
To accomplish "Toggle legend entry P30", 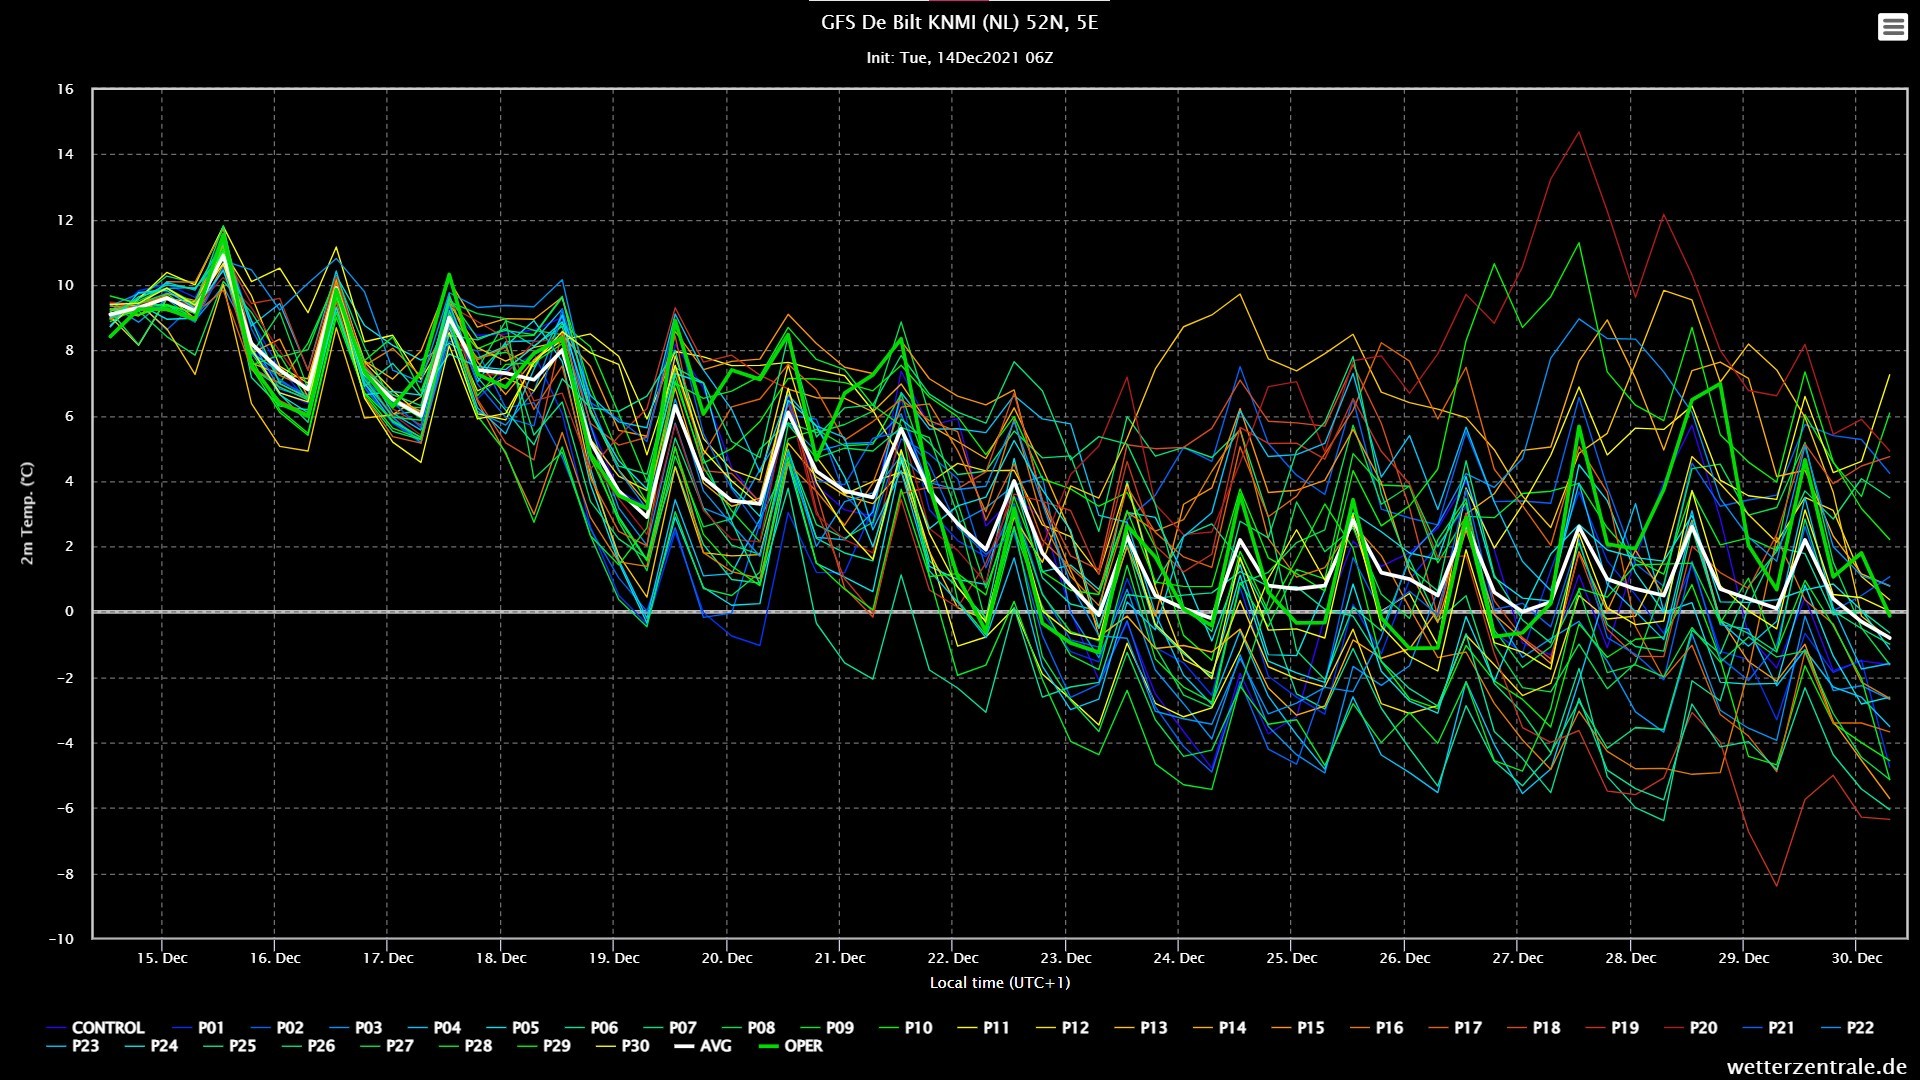I will pyautogui.click(x=622, y=1046).
